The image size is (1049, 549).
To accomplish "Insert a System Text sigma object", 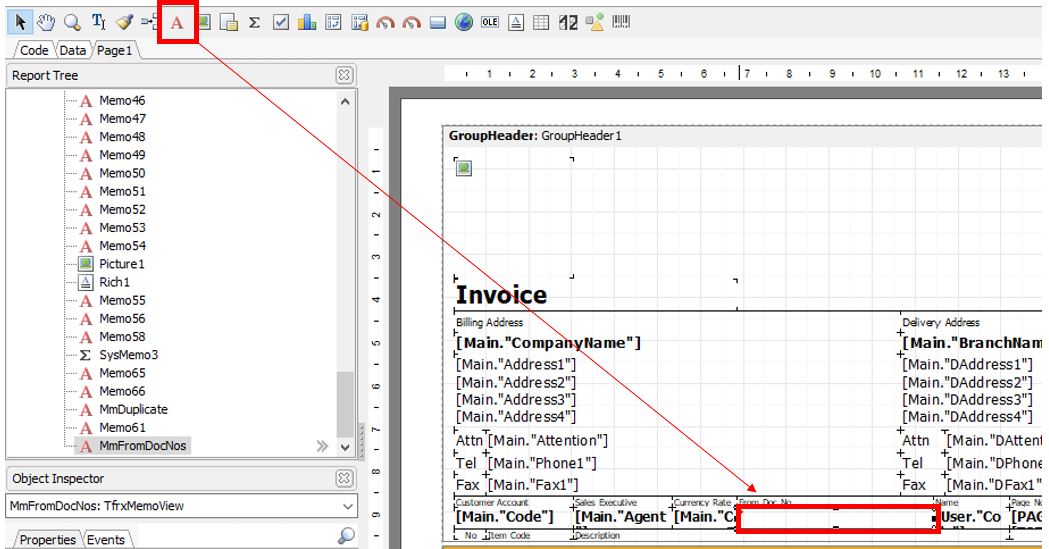I will pos(253,22).
